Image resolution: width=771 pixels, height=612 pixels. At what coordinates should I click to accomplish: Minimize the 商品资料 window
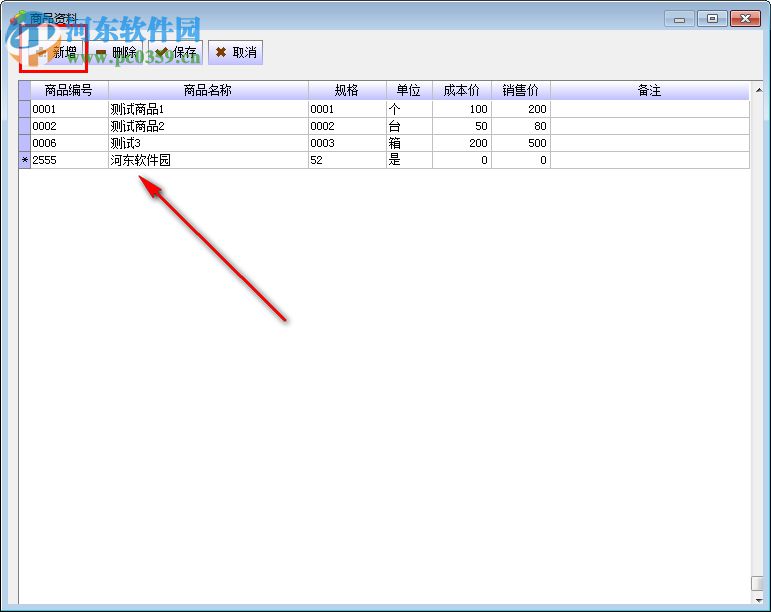click(680, 19)
